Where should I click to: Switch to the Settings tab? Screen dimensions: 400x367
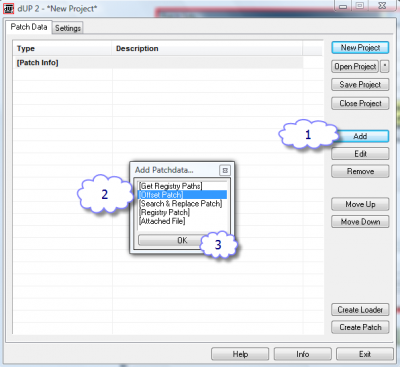[68, 28]
